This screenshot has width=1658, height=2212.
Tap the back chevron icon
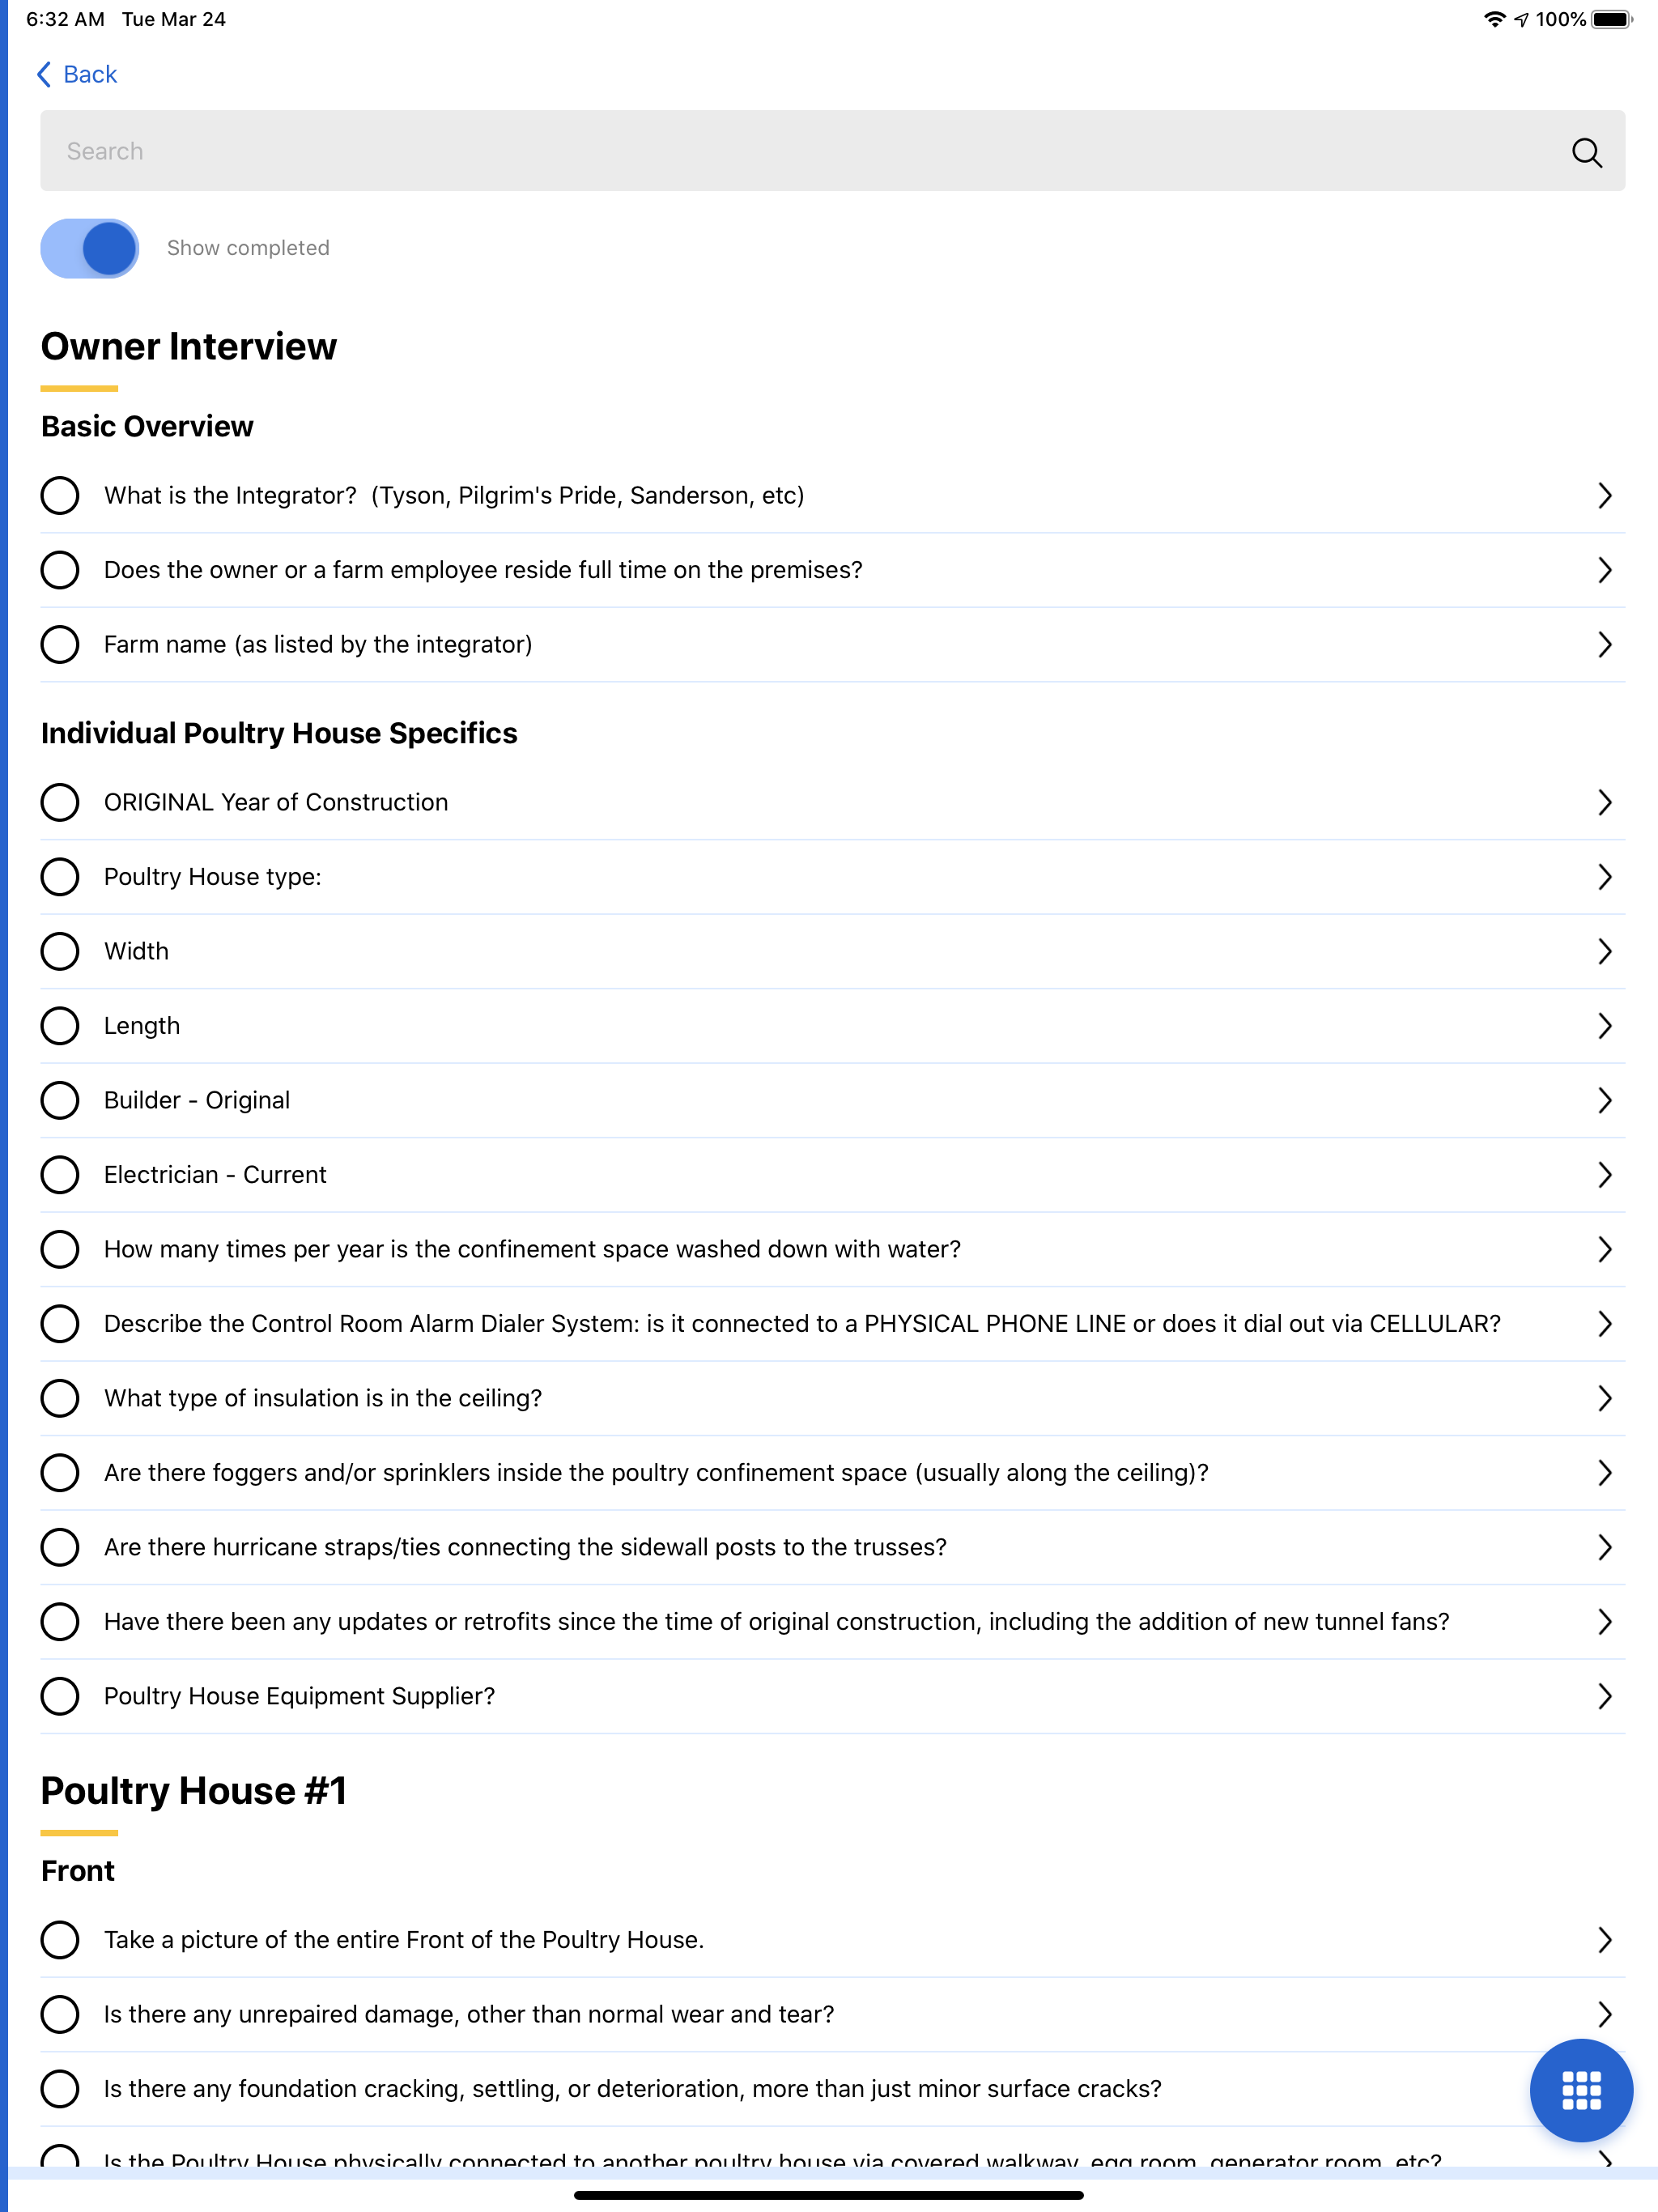[x=44, y=75]
